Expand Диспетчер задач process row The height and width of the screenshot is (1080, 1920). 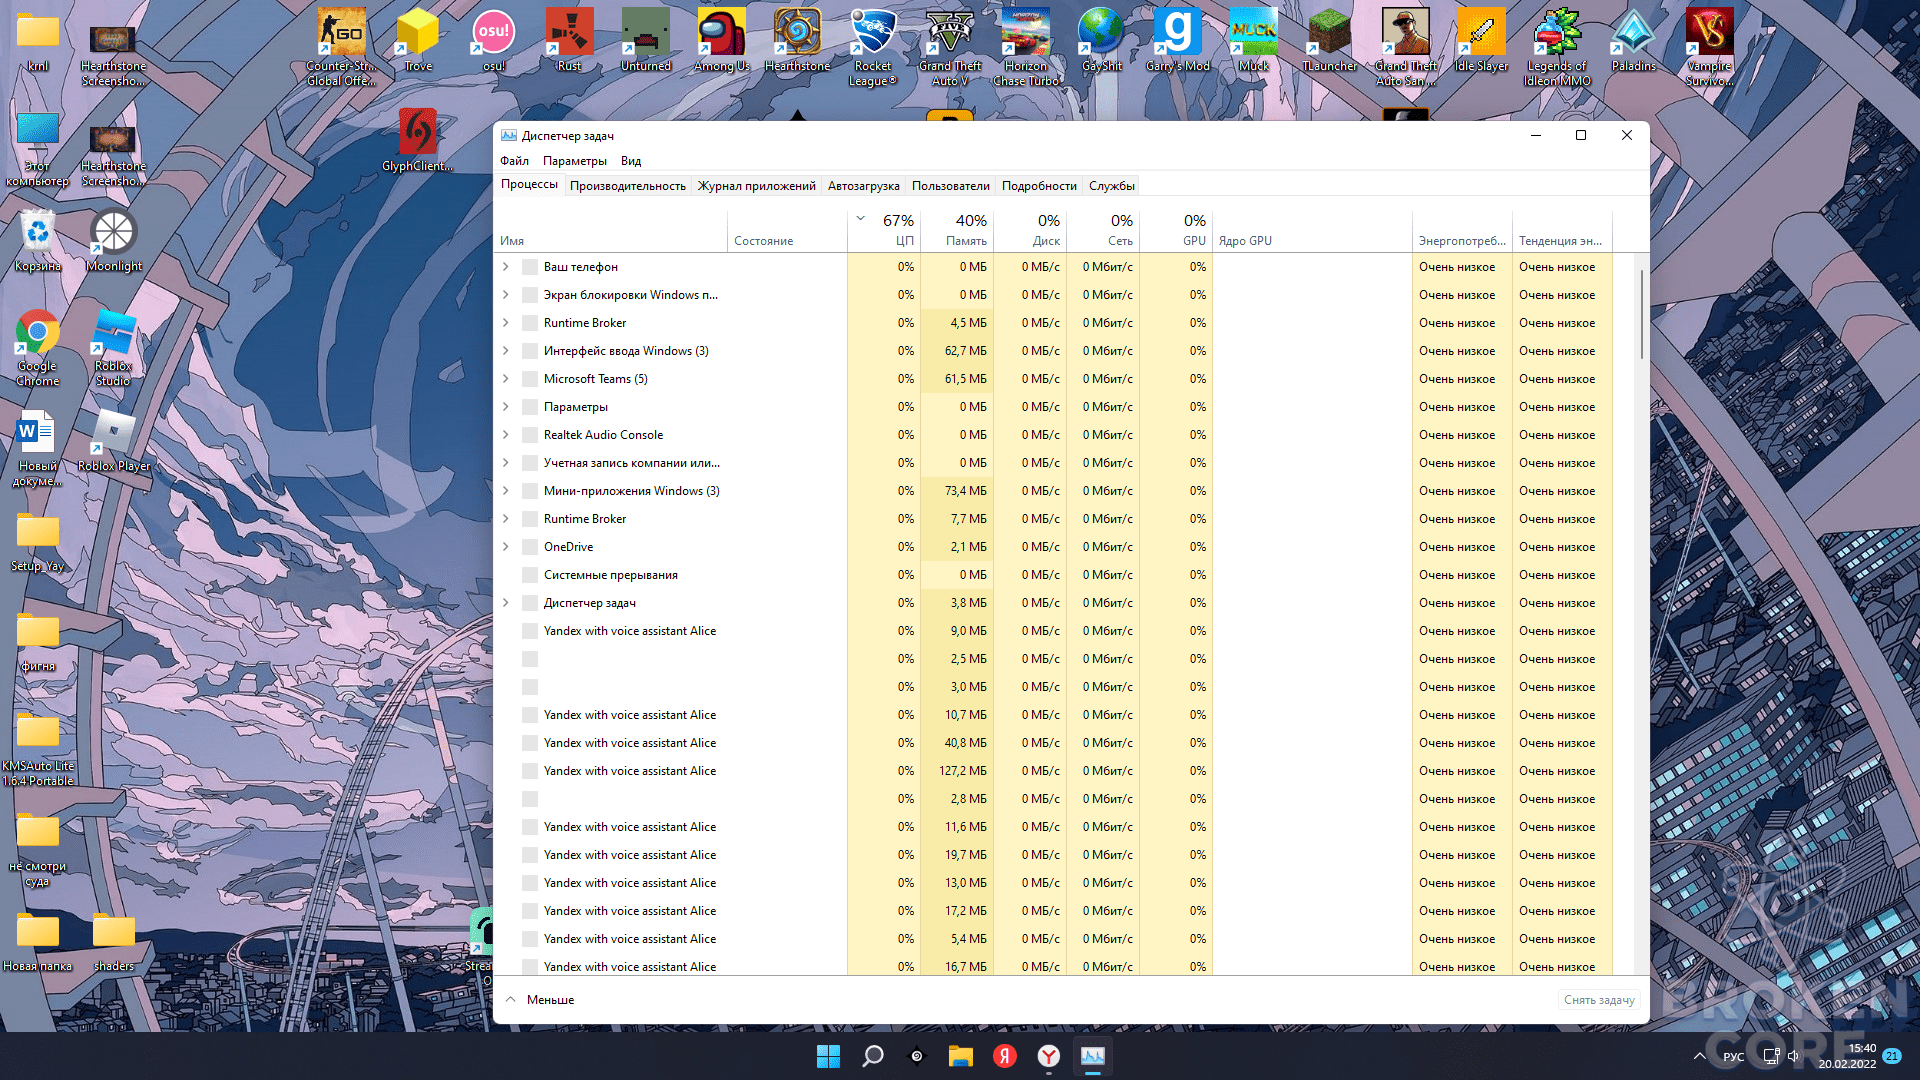click(x=506, y=603)
